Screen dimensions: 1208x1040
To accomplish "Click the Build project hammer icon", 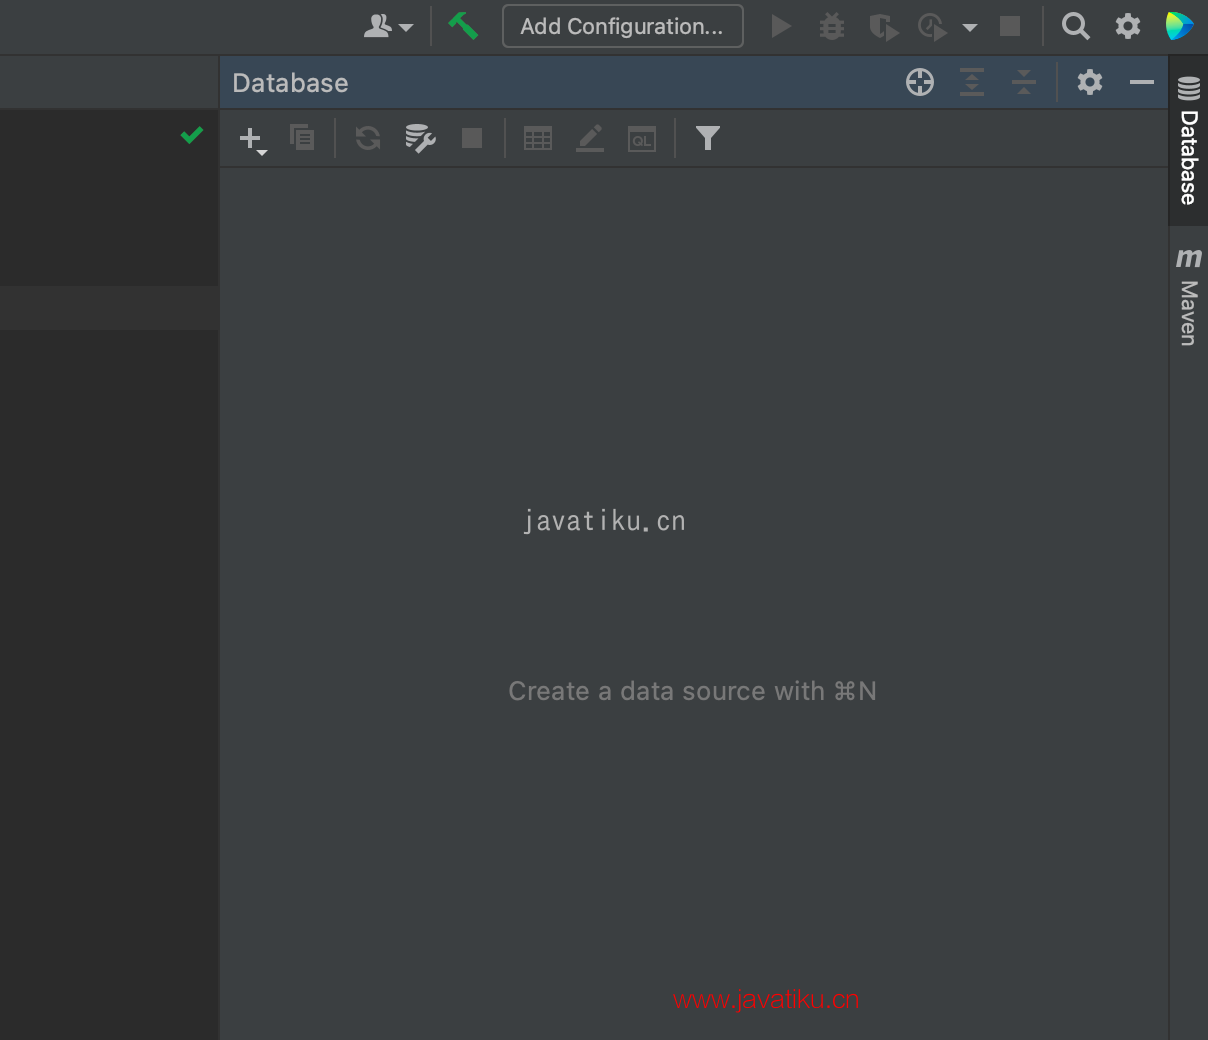I will coord(462,26).
